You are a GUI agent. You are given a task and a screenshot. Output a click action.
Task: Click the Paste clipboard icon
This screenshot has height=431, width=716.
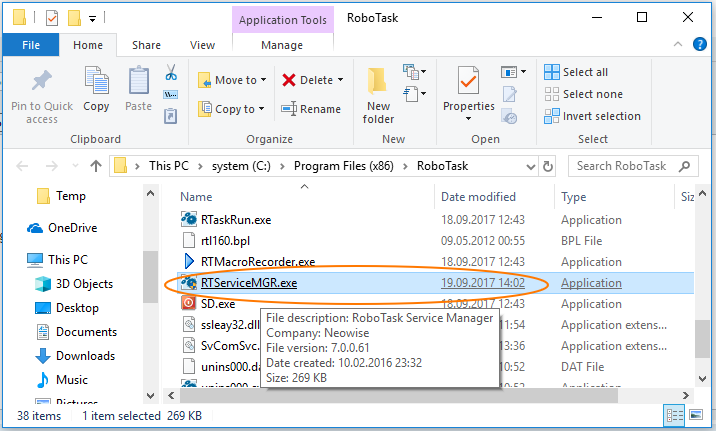[x=138, y=81]
